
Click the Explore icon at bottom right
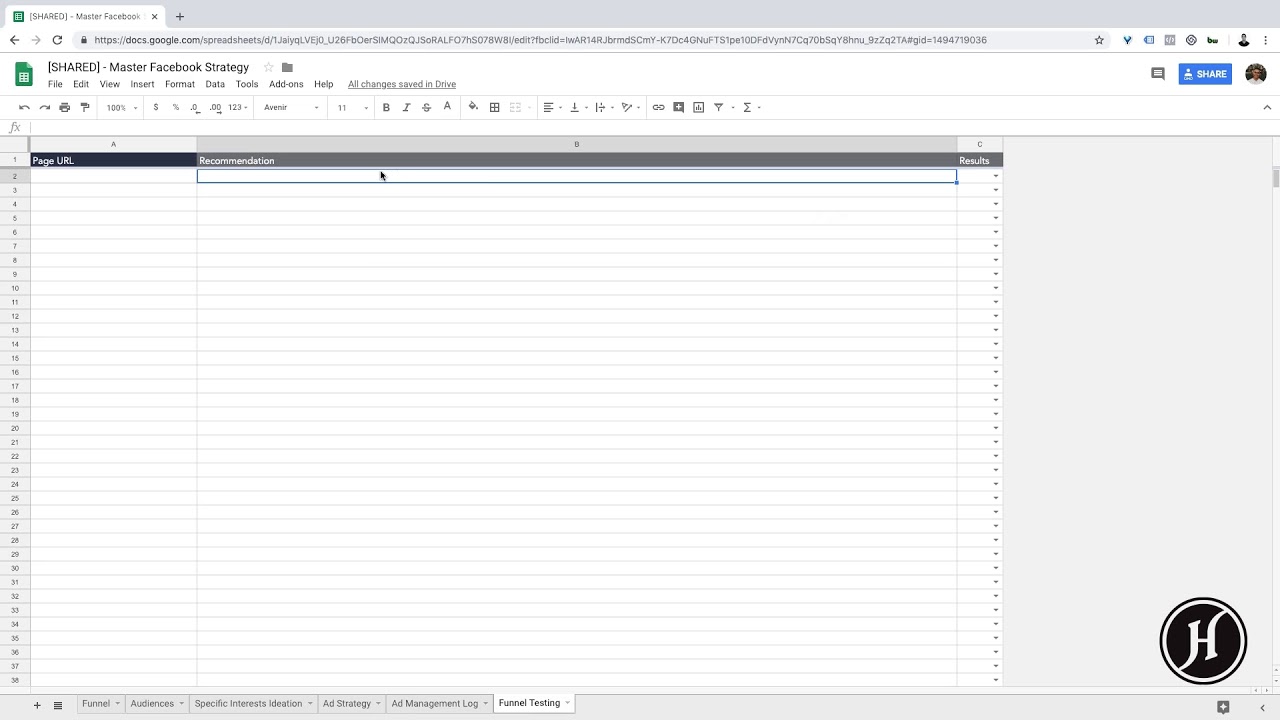tap(1223, 707)
